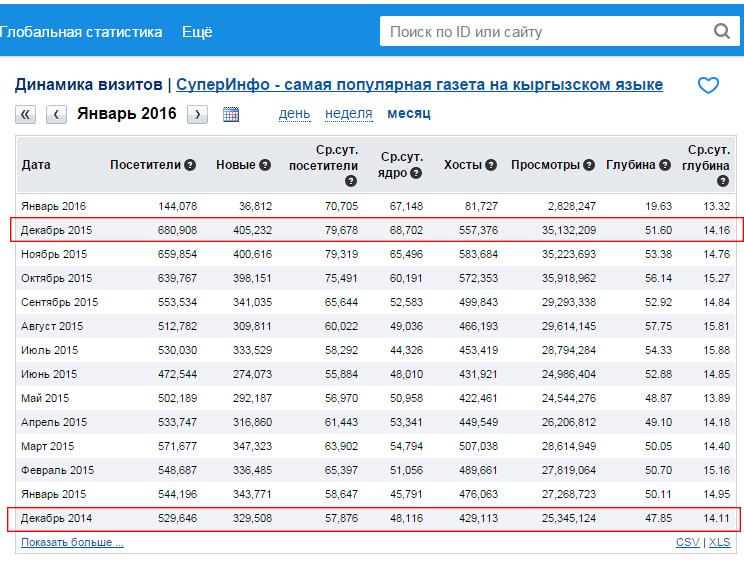Show help for Ср.сут. ядро column
Viewport: 744px width, 565px height.
[416, 173]
